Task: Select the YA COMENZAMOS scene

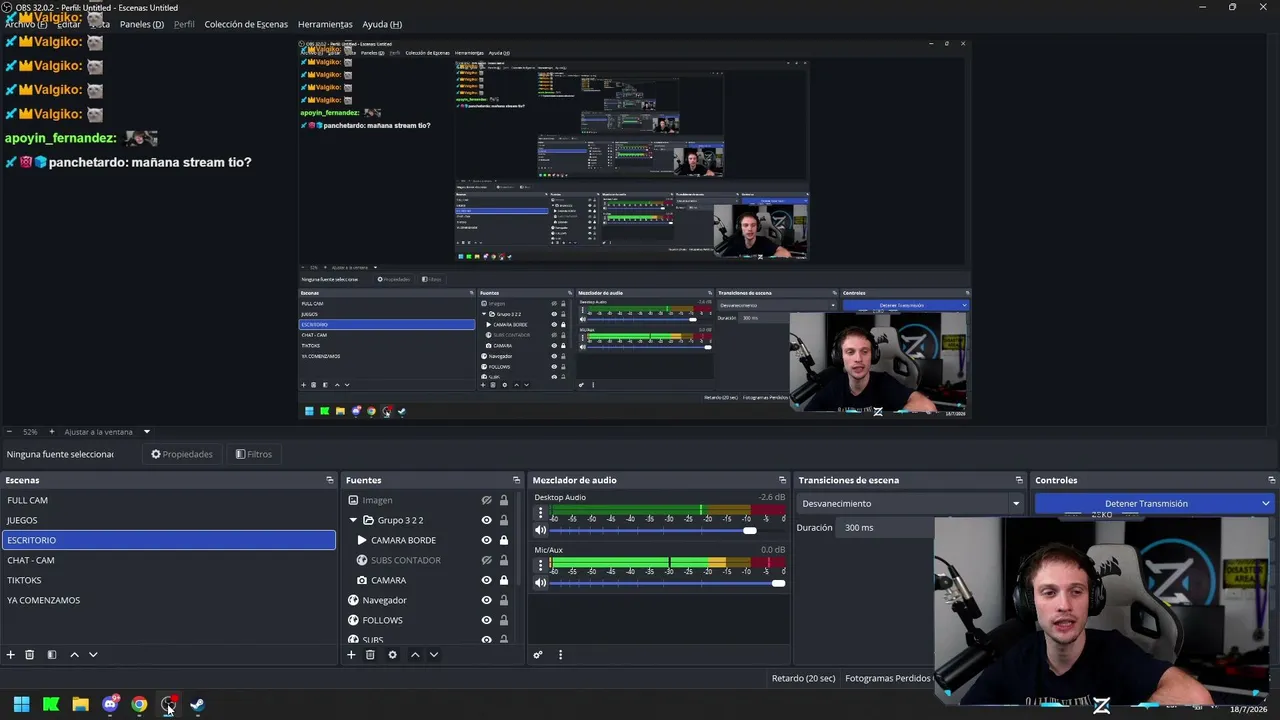Action: 168,600
